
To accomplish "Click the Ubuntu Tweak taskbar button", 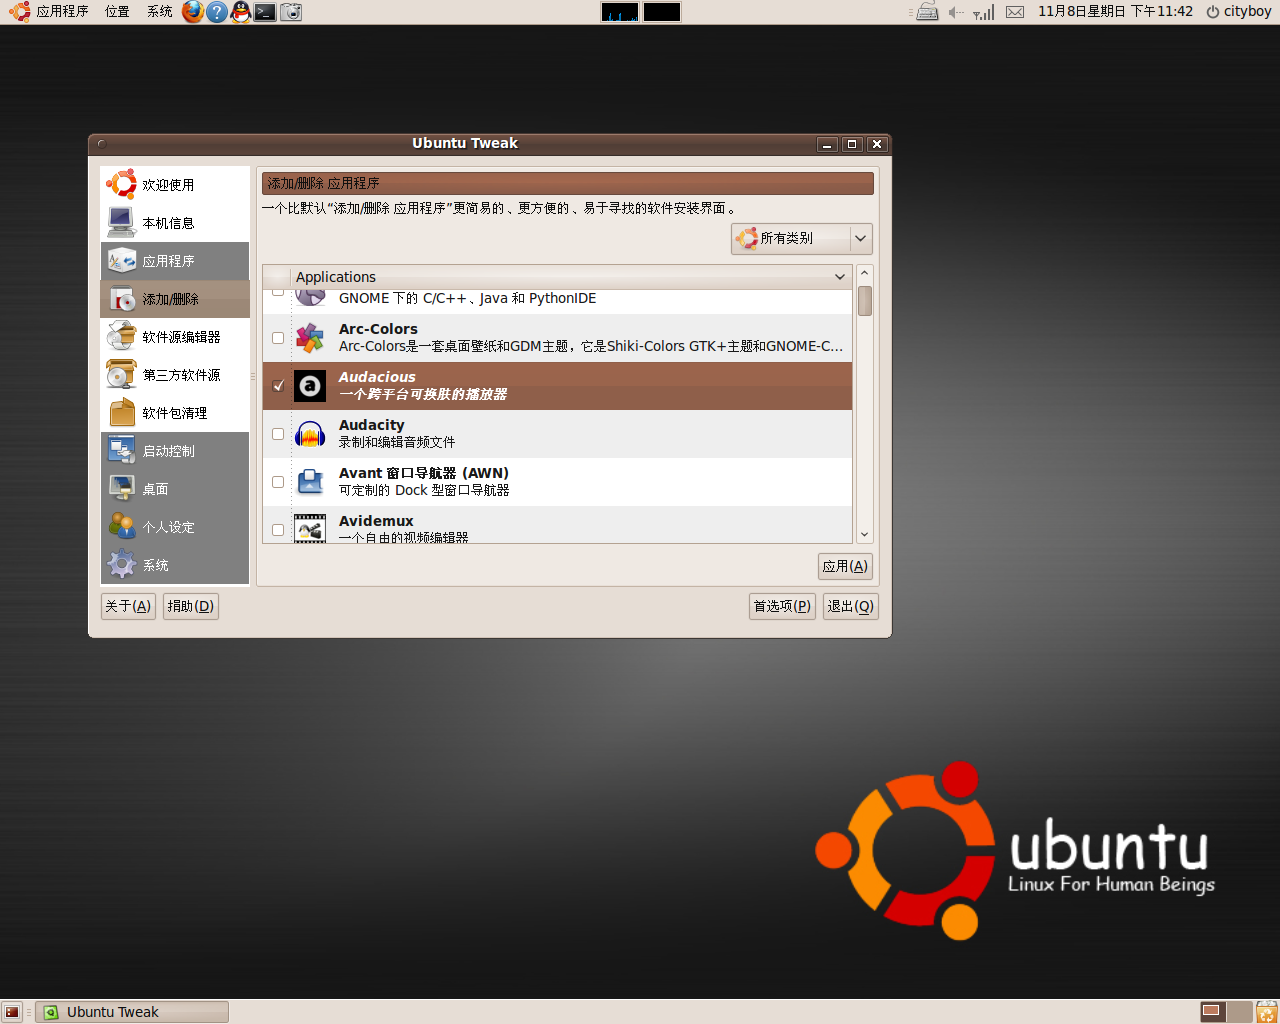I will point(132,1012).
